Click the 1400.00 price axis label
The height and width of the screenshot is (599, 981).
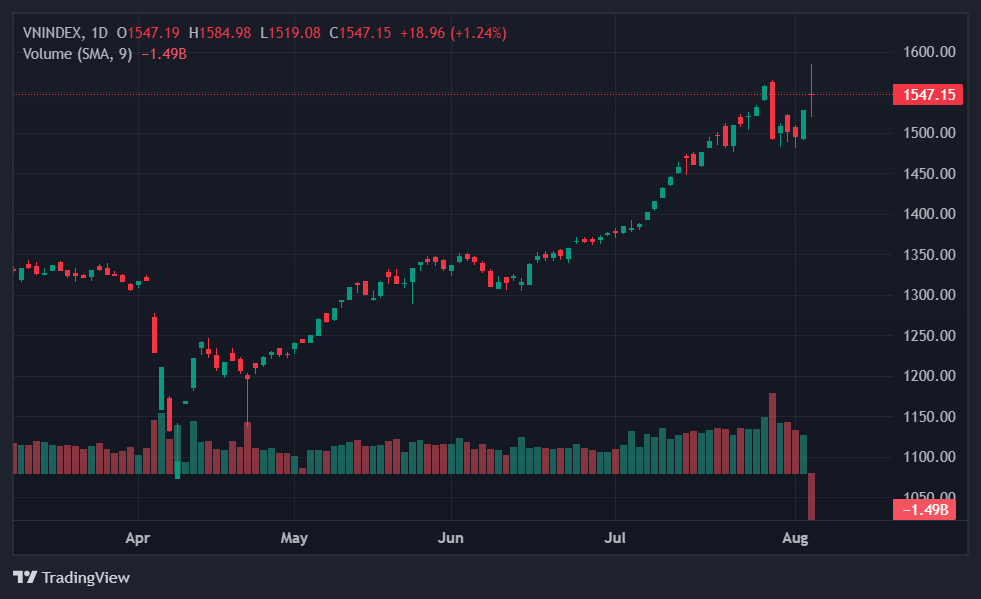929,213
